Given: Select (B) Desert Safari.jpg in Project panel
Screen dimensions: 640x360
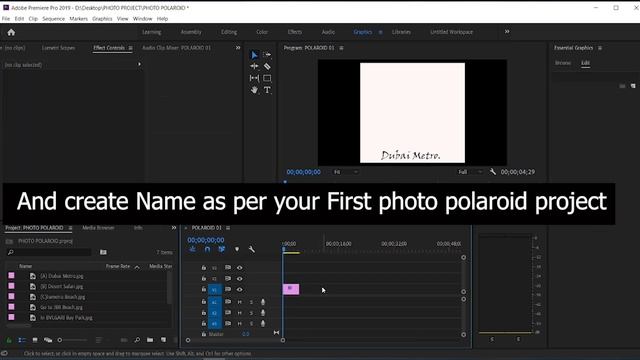Looking at the screenshot, I should 61,287.
